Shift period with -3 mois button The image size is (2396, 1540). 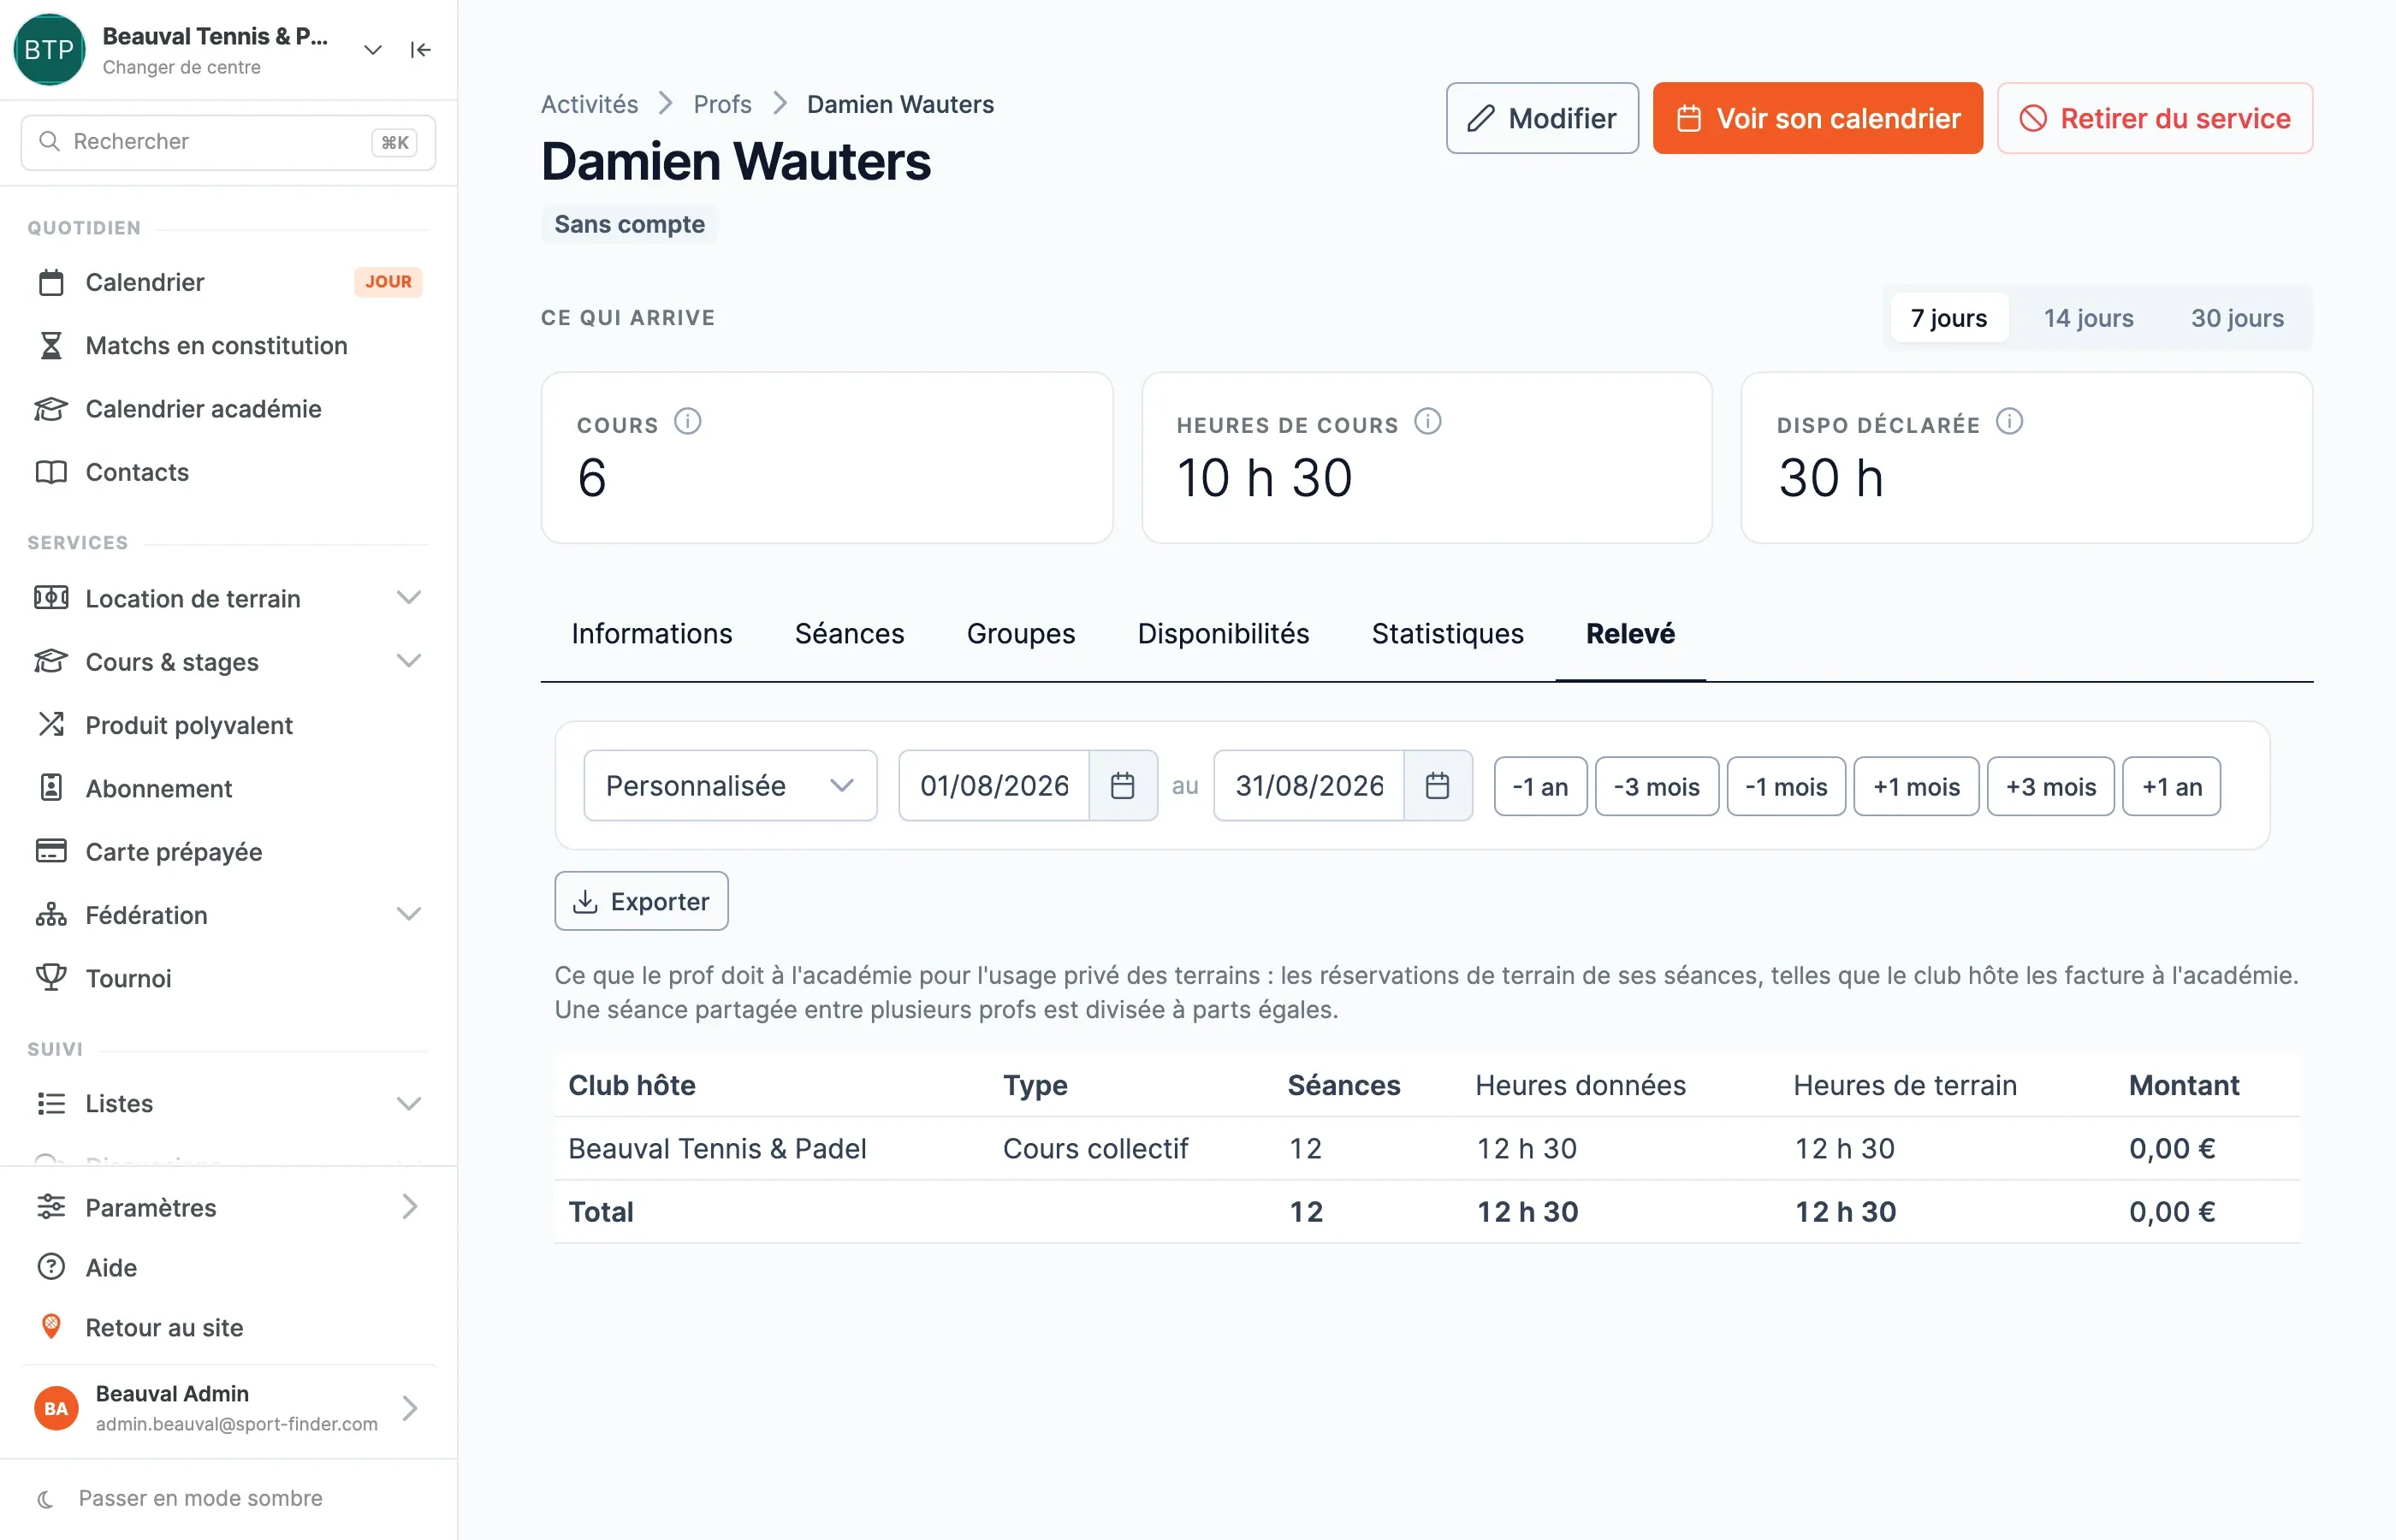click(1657, 787)
